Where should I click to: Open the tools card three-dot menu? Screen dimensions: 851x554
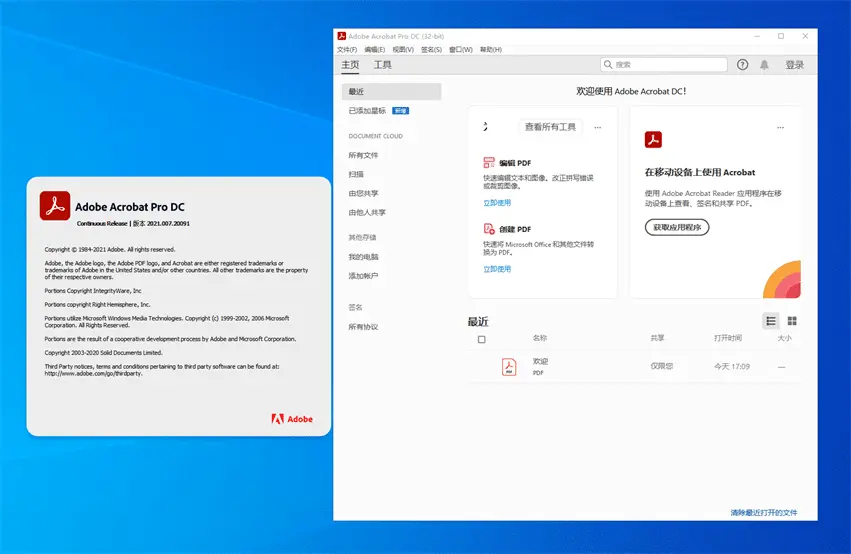click(x=598, y=127)
